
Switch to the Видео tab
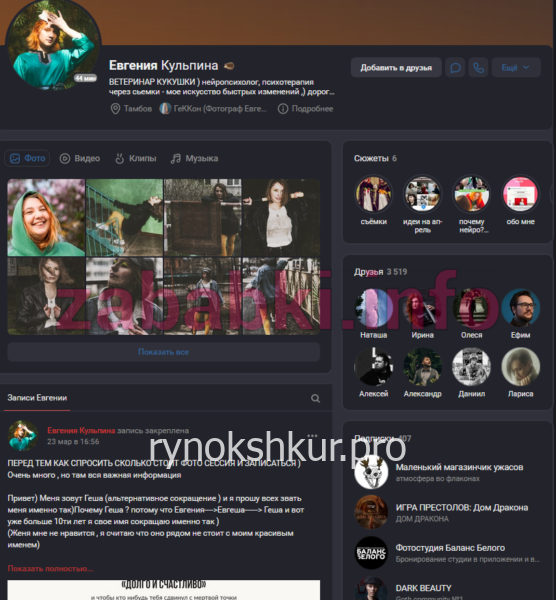(80, 158)
